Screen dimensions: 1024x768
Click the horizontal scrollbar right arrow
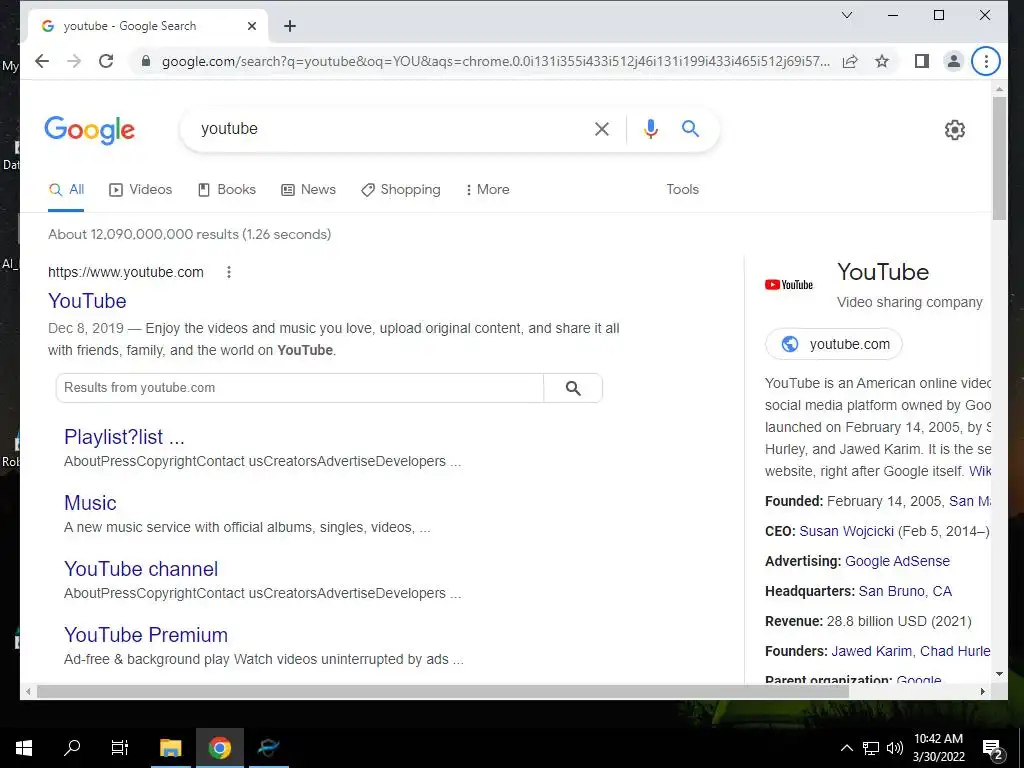point(983,692)
